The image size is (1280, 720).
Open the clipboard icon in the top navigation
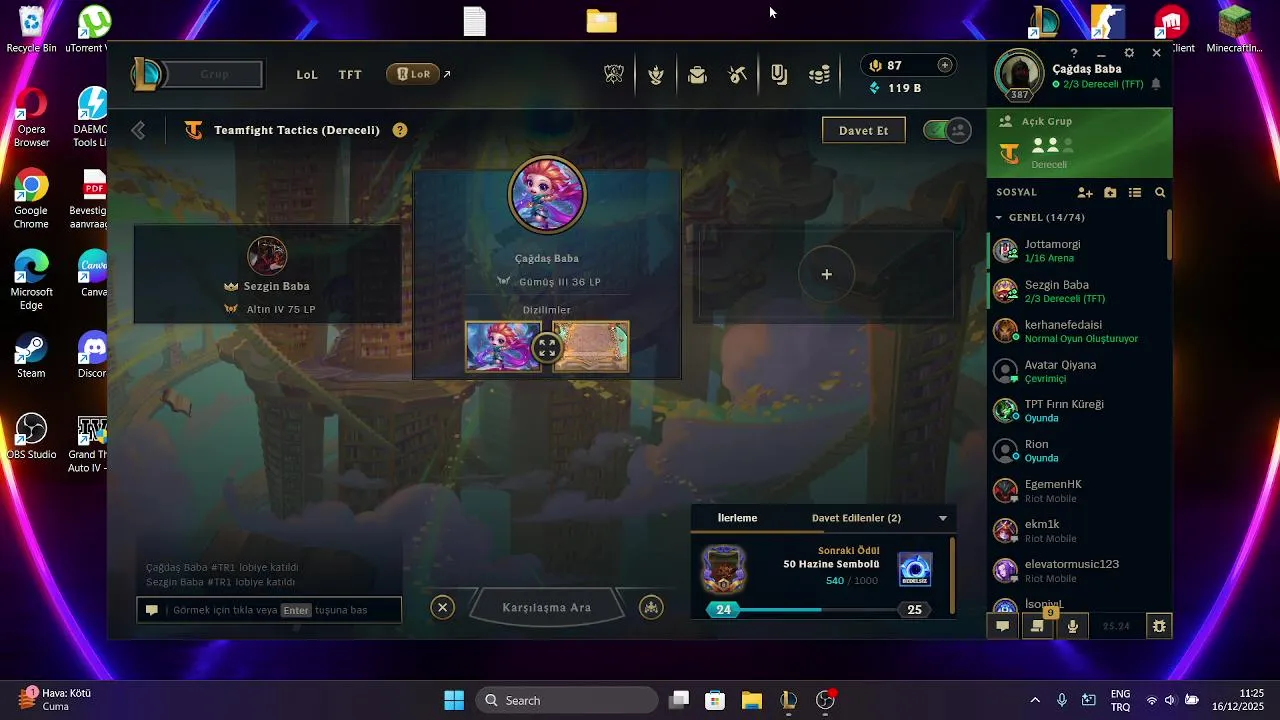(779, 74)
